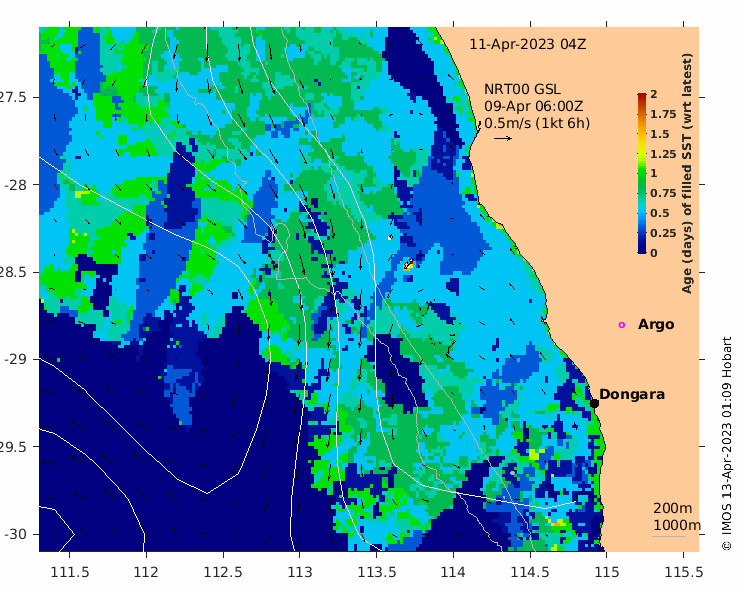Click the 'Argo' legend label
Image resolution: width=740 pixels, height=592 pixels.
tap(656, 325)
